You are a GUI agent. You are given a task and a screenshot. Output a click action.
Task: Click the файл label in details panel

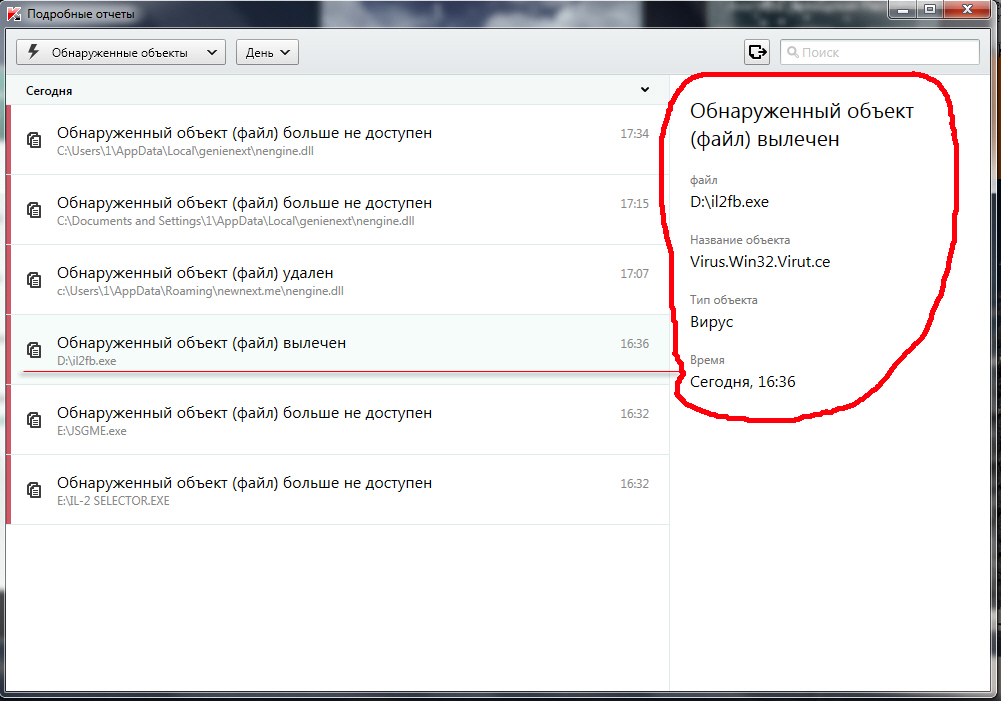(704, 180)
